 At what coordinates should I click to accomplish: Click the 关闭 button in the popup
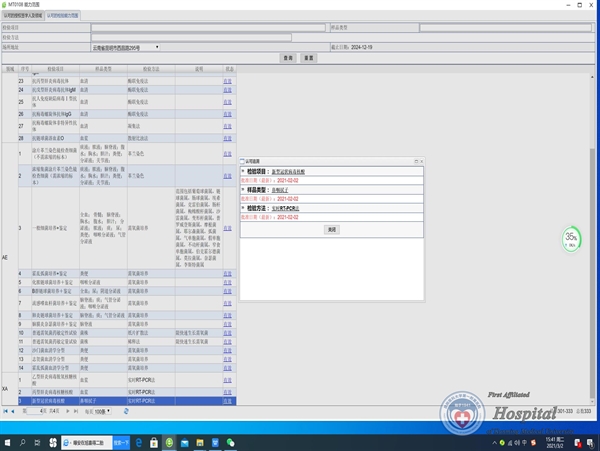coord(332,230)
